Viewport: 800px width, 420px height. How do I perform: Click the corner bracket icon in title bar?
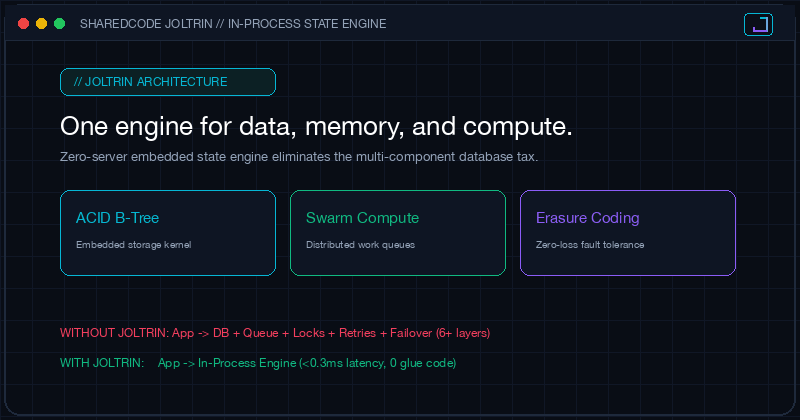(x=758, y=24)
